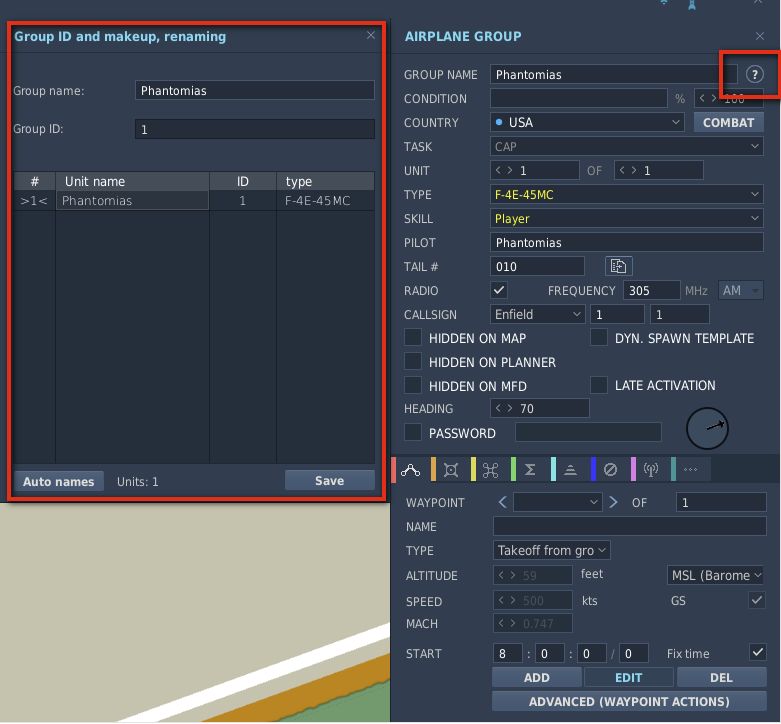Enable LATE ACTIVATION checkbox
The image size is (781, 724).
(x=599, y=385)
